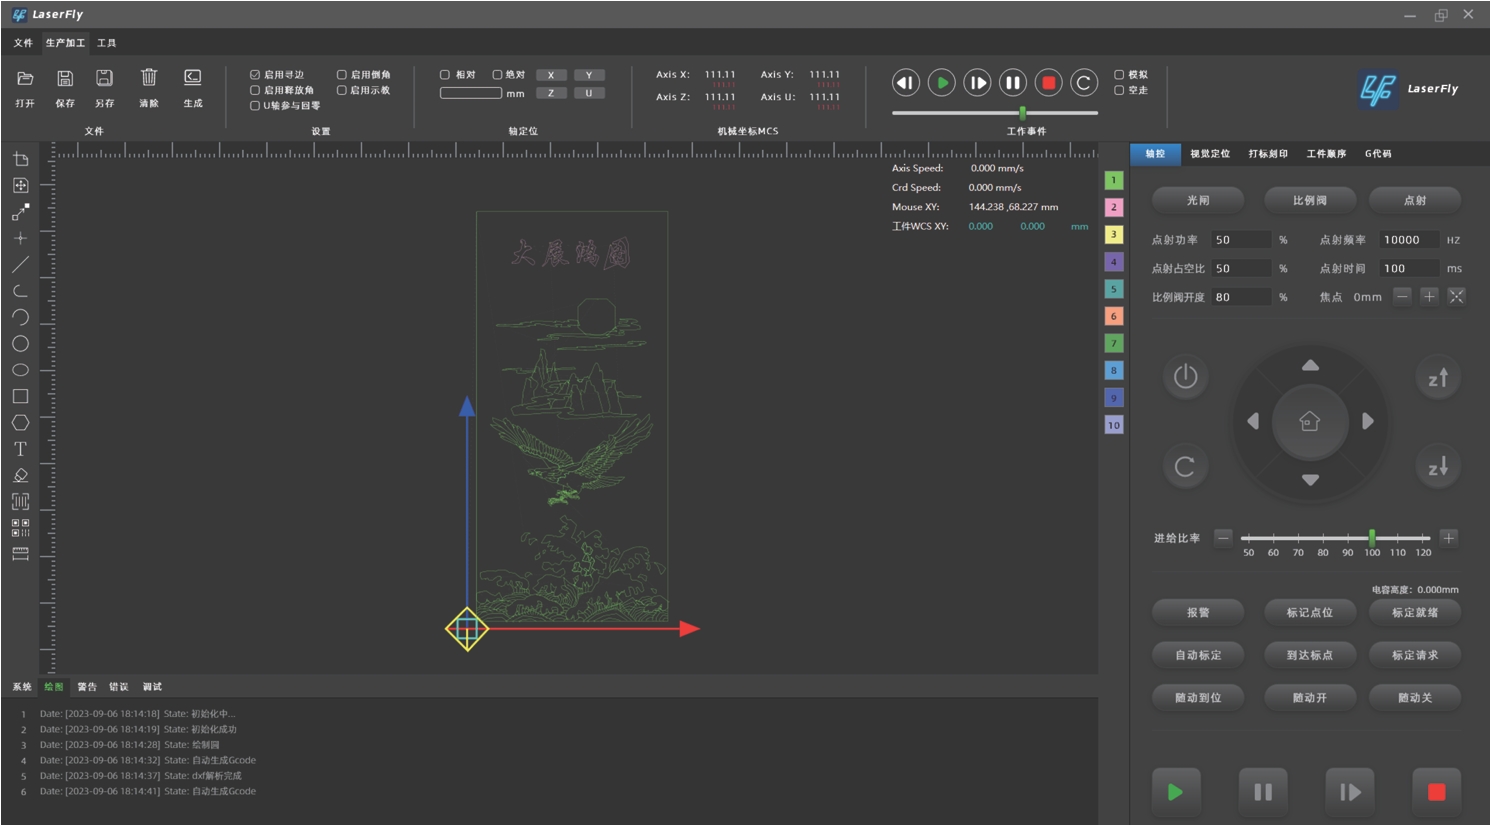
Task: Click the red stop button in top toolbar
Action: tap(1048, 83)
